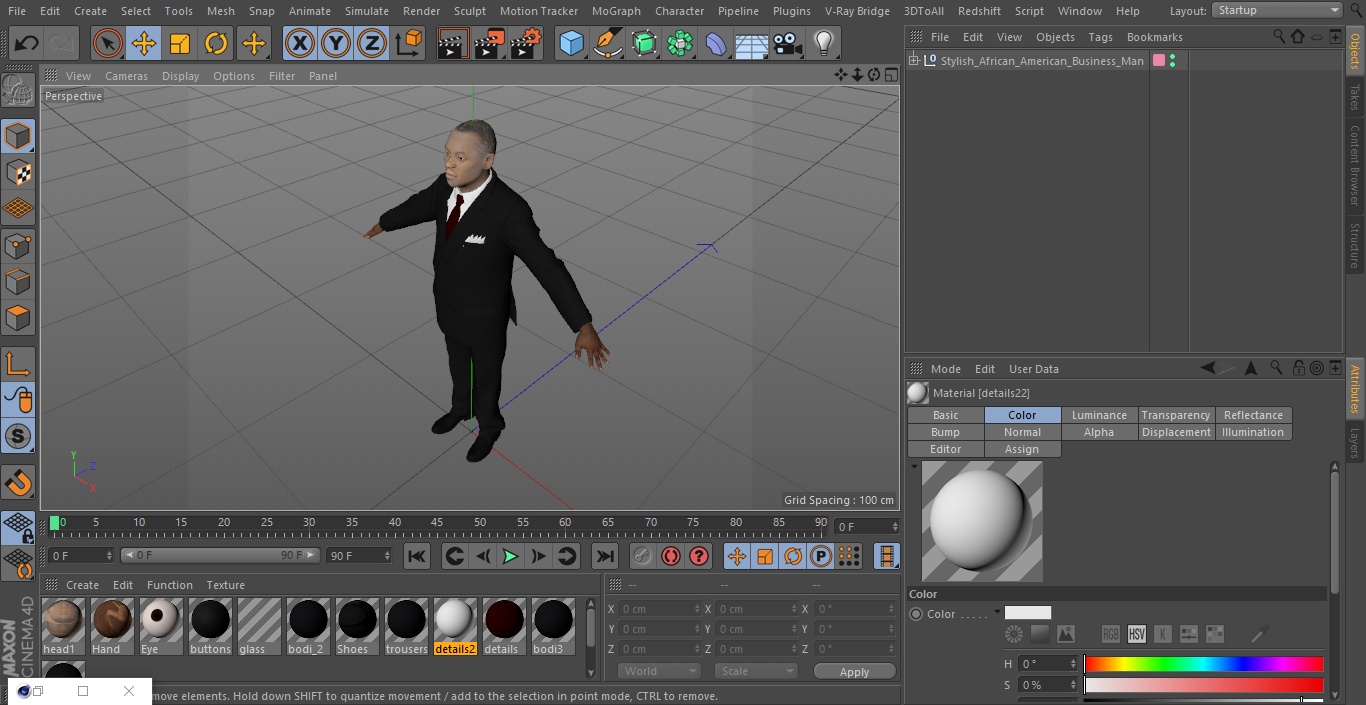
Task: Toggle visibility dots of Stylish_African_American_Business_Man
Action: [1172, 61]
